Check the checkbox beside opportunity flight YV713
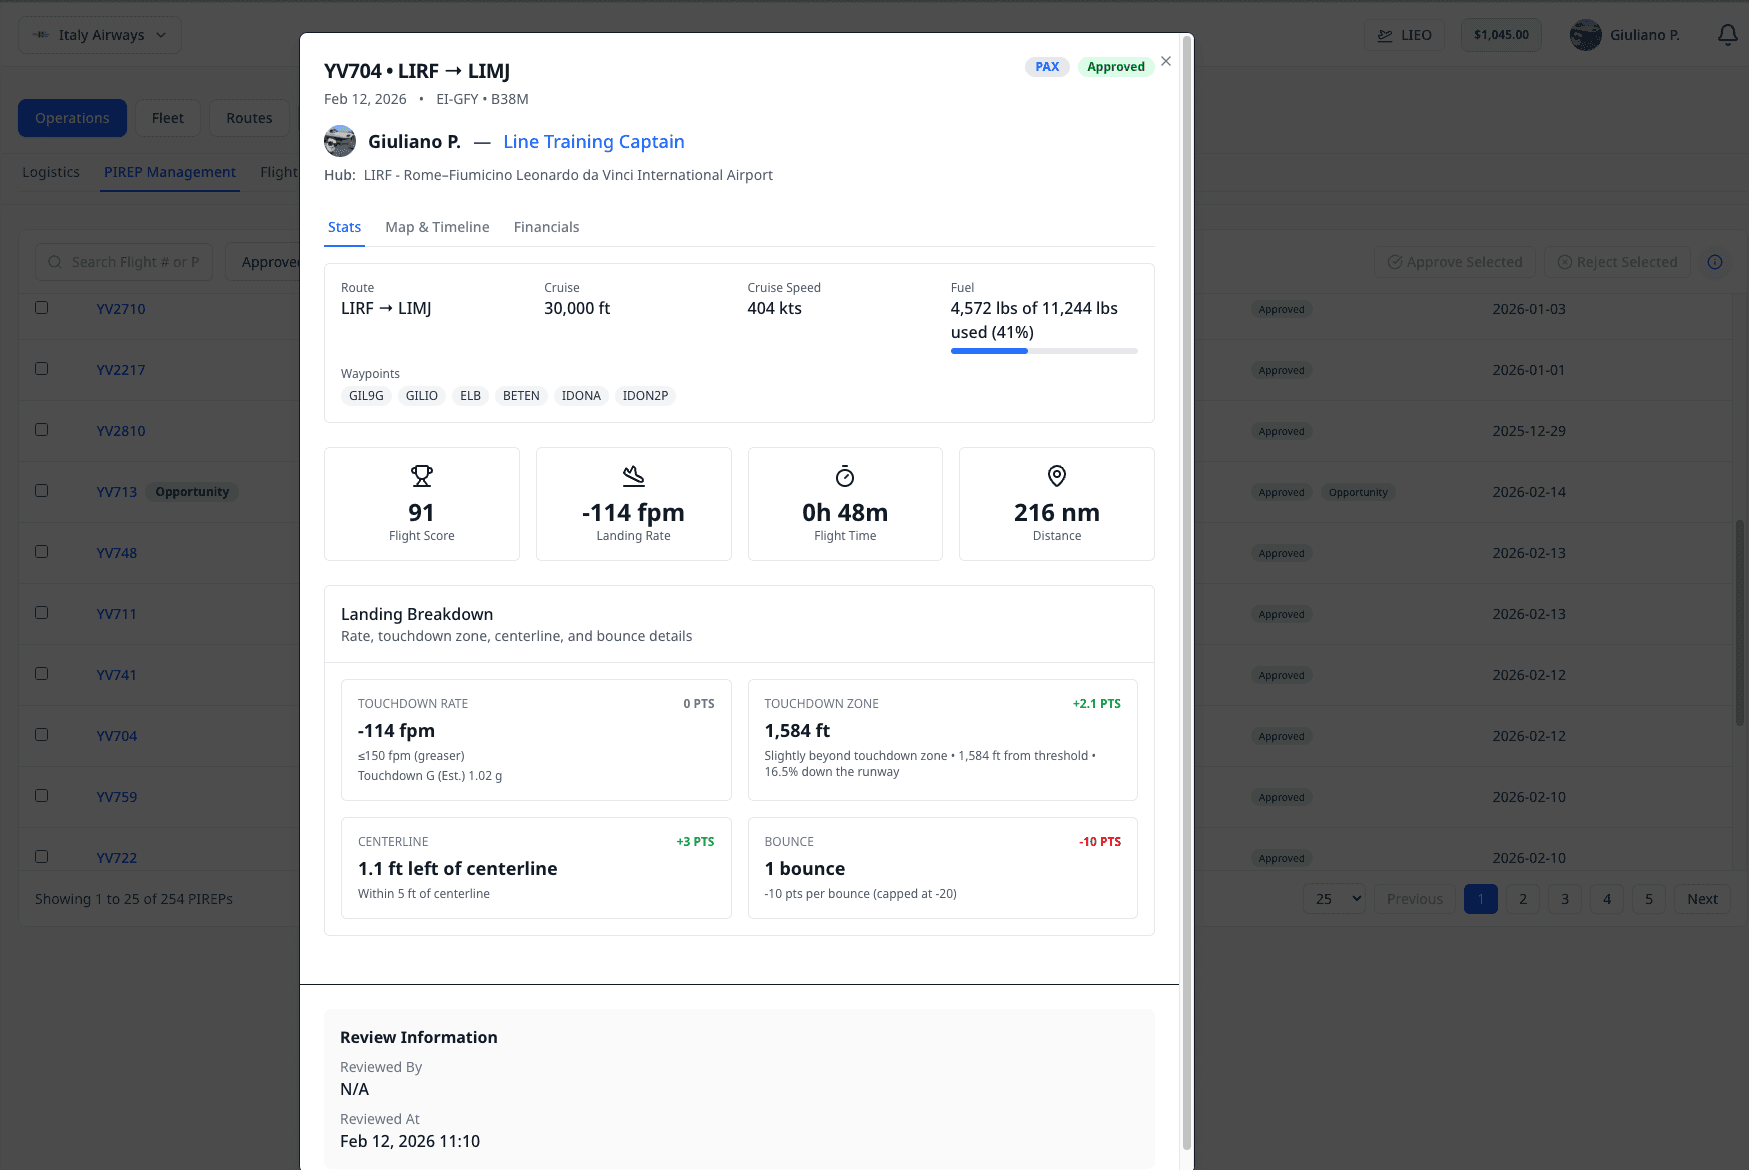Image resolution: width=1749 pixels, height=1170 pixels. pyautogui.click(x=41, y=490)
